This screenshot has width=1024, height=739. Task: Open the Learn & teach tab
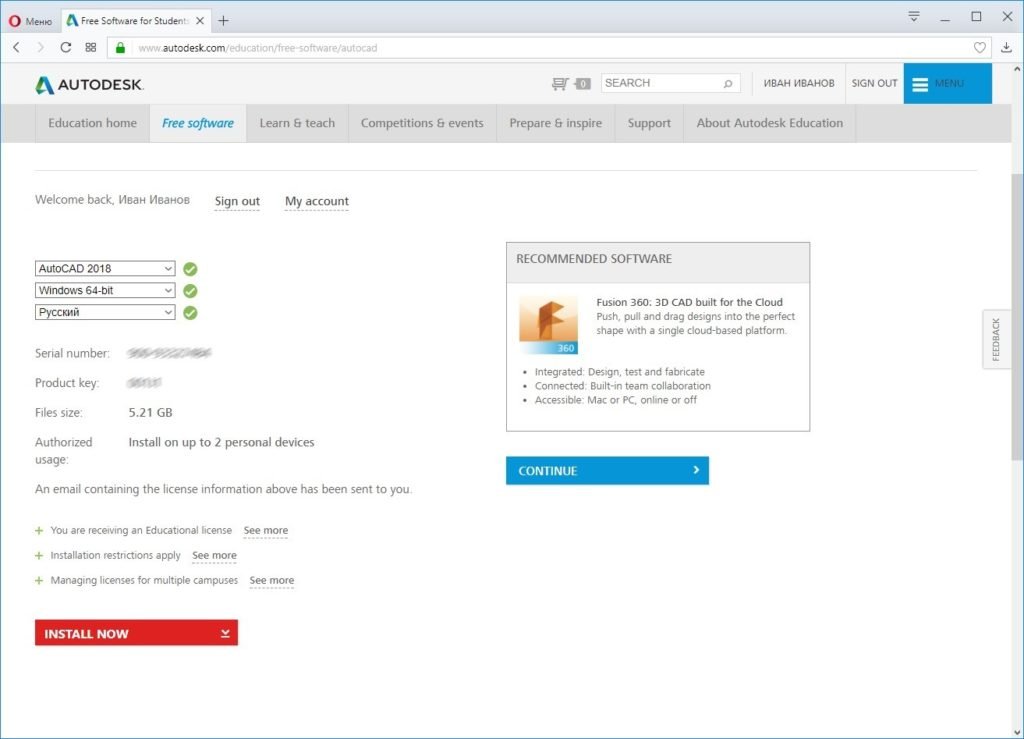click(x=297, y=123)
